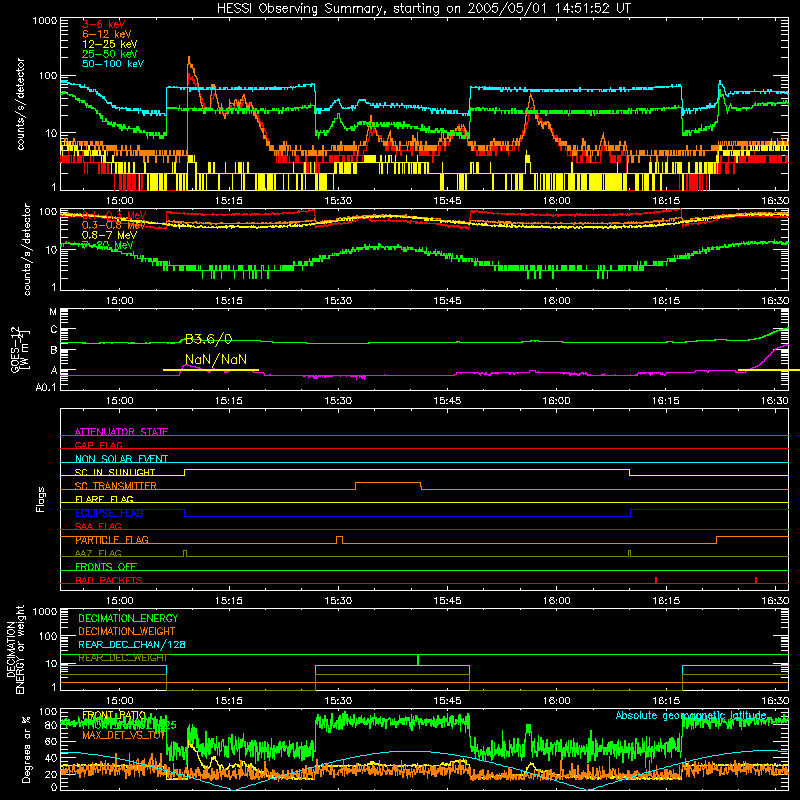This screenshot has height=800, width=800.
Task: Click the FRONT_RATIO legend label
Action: [x=114, y=715]
